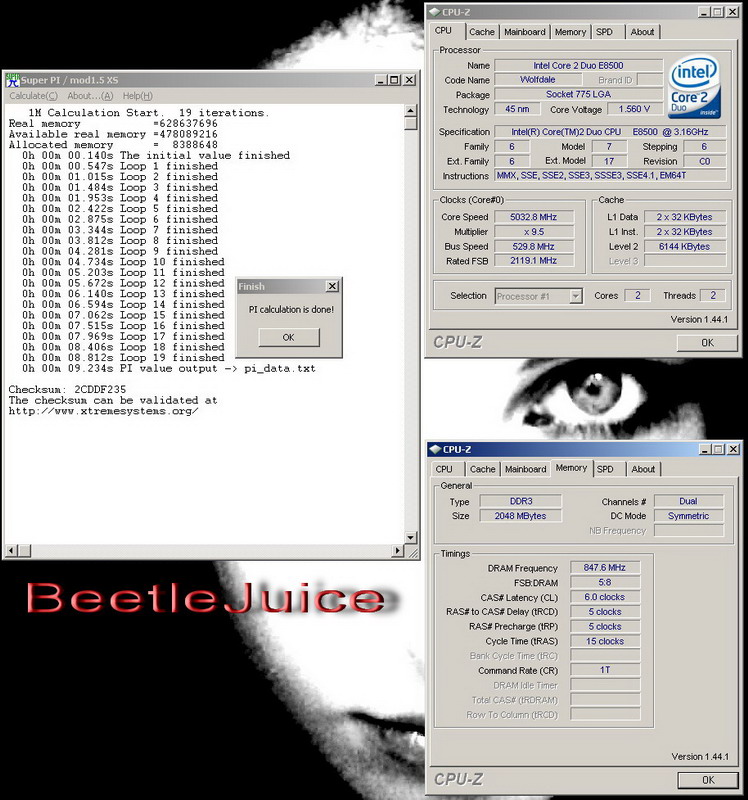Click the FSB:DRAM ratio value 5:8
Image resolution: width=748 pixels, height=800 pixels.
pos(605,582)
